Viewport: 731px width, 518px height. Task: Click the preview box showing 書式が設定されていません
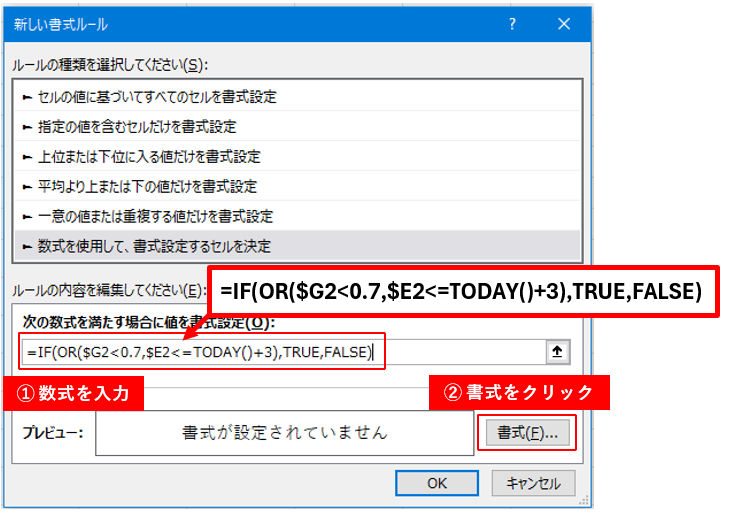click(284, 433)
